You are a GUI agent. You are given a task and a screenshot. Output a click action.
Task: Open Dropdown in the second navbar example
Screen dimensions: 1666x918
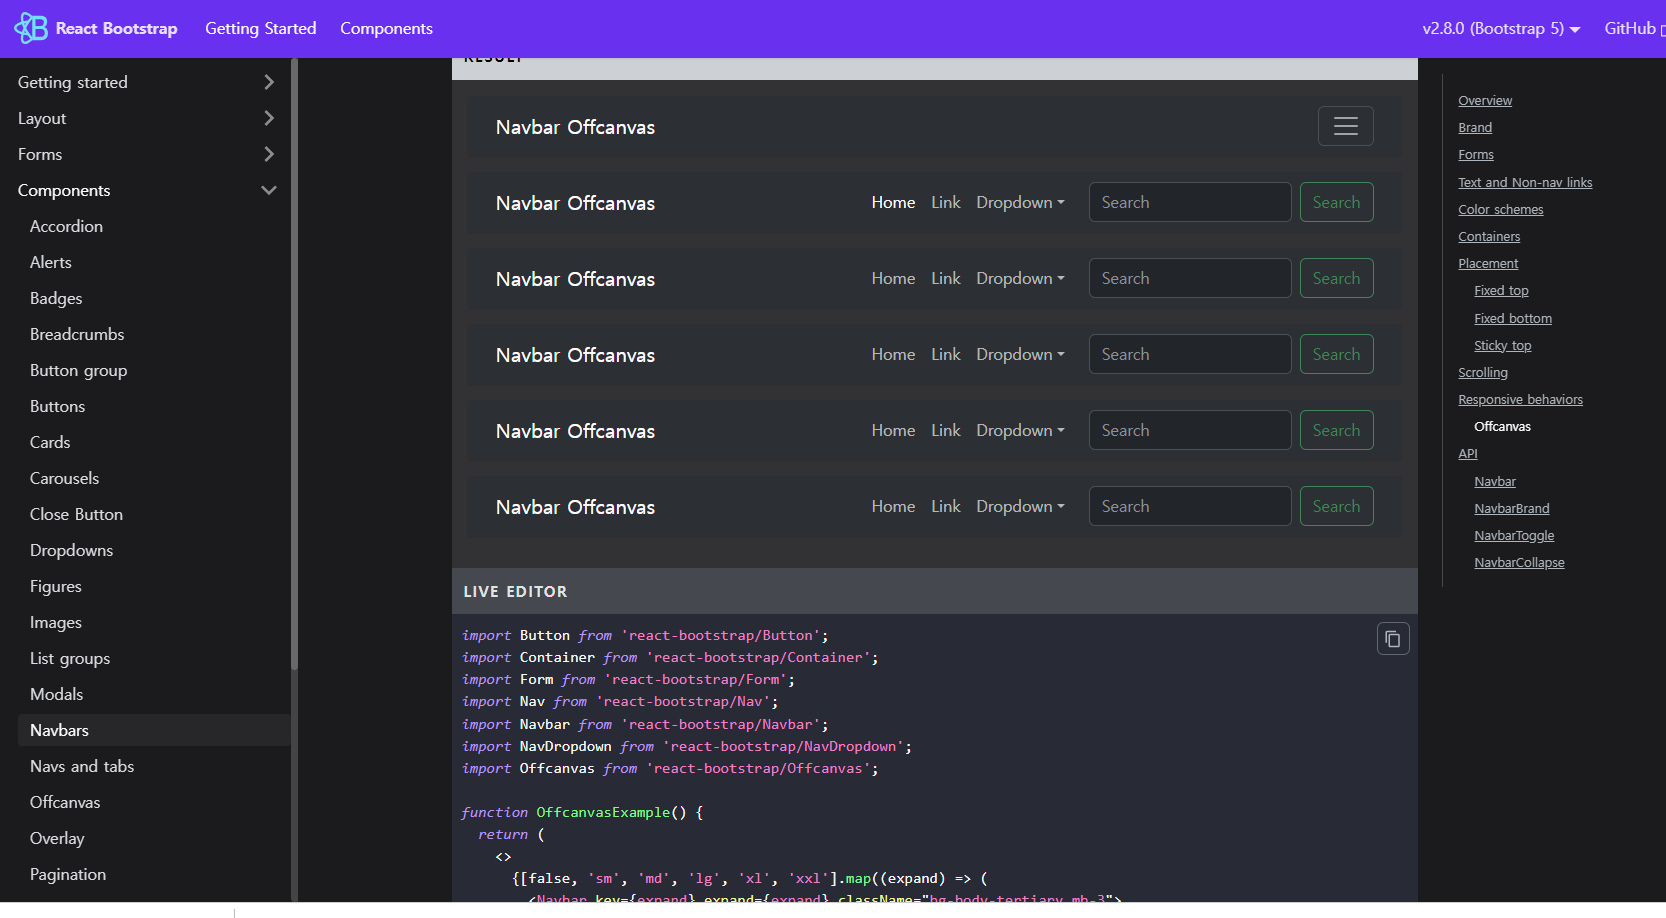point(1020,202)
